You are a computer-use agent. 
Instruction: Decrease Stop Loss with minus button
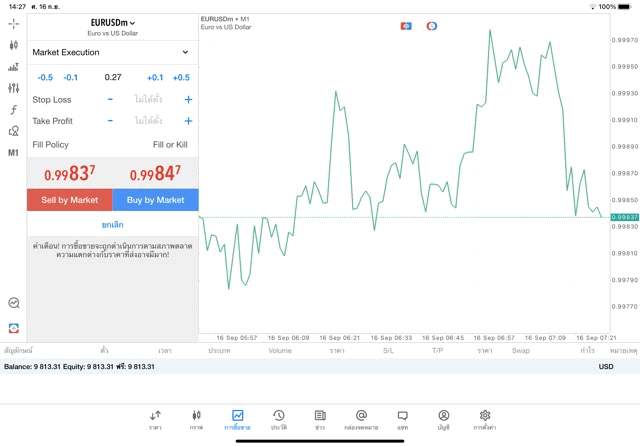tap(110, 99)
